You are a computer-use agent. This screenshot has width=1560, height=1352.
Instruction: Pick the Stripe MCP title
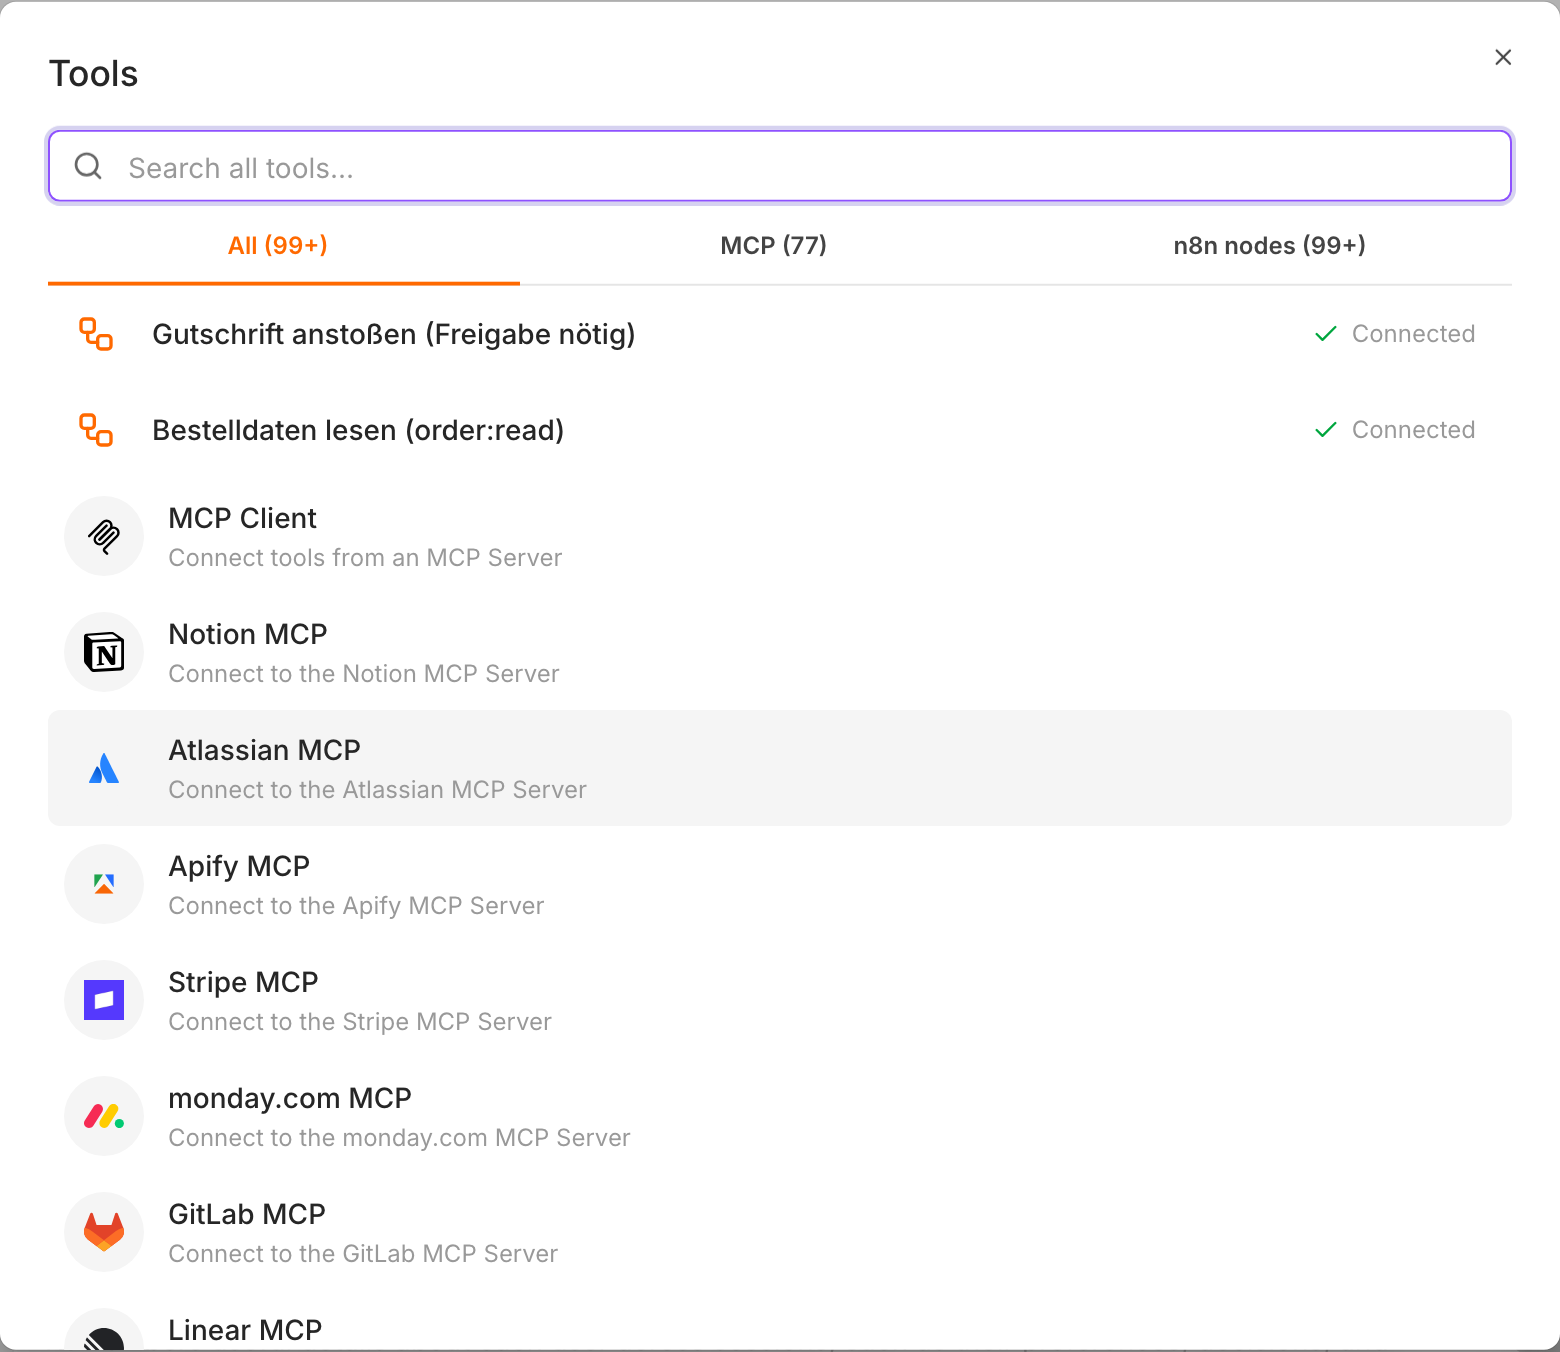click(243, 982)
